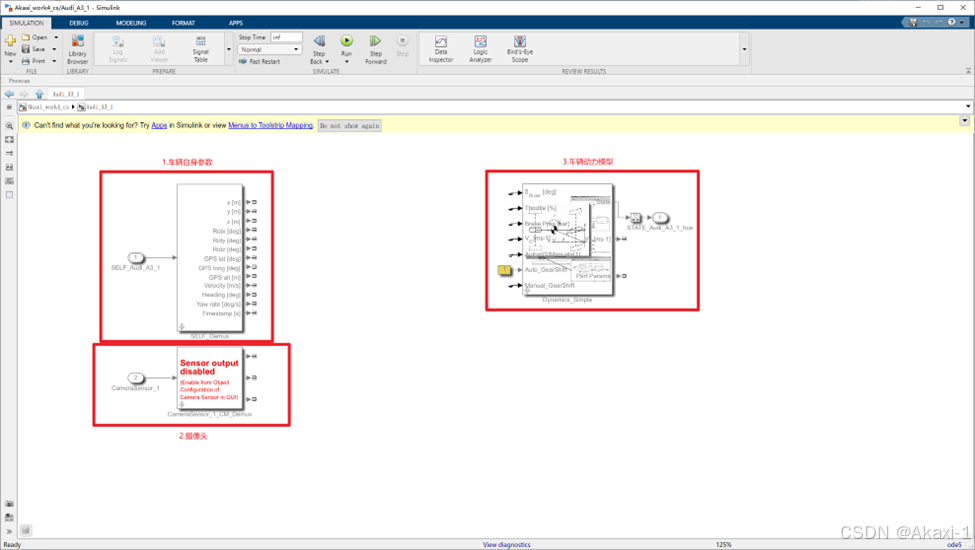The image size is (975, 550).
Task: Switch to the Format tab
Action: pyautogui.click(x=183, y=23)
